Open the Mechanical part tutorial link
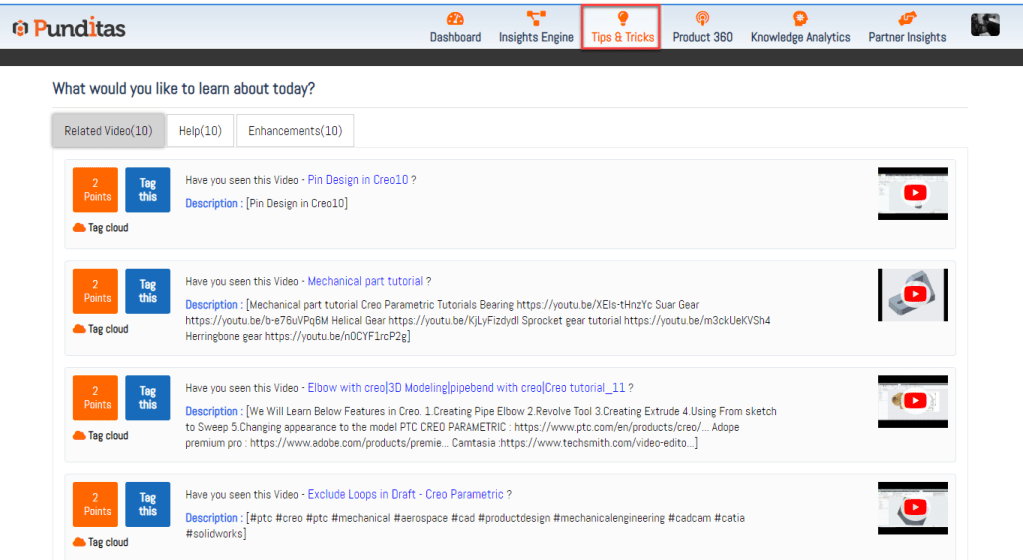 pyautogui.click(x=365, y=282)
